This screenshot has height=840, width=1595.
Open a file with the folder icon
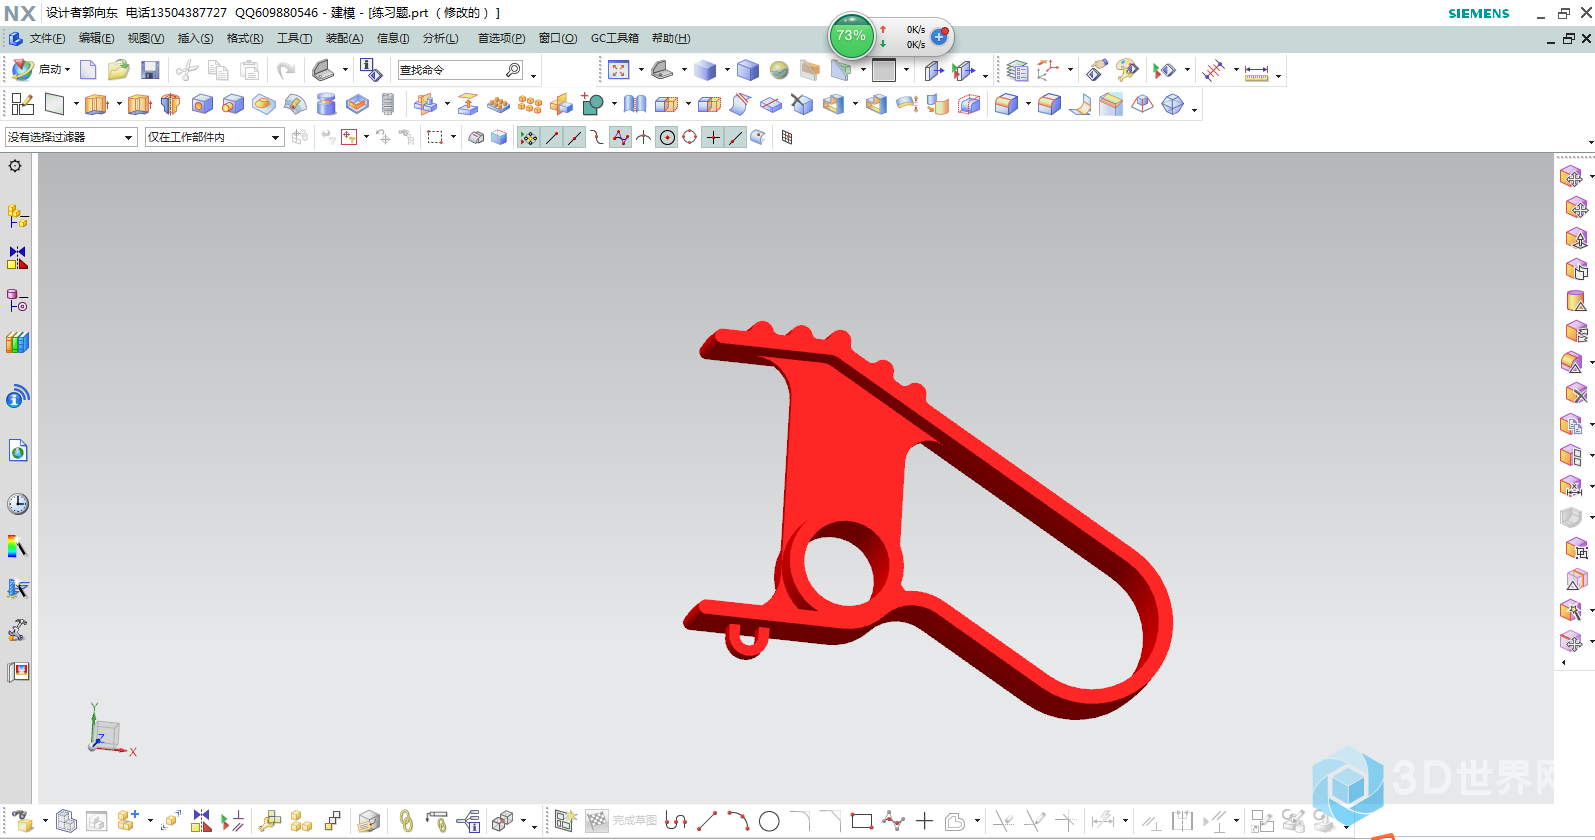coord(119,70)
